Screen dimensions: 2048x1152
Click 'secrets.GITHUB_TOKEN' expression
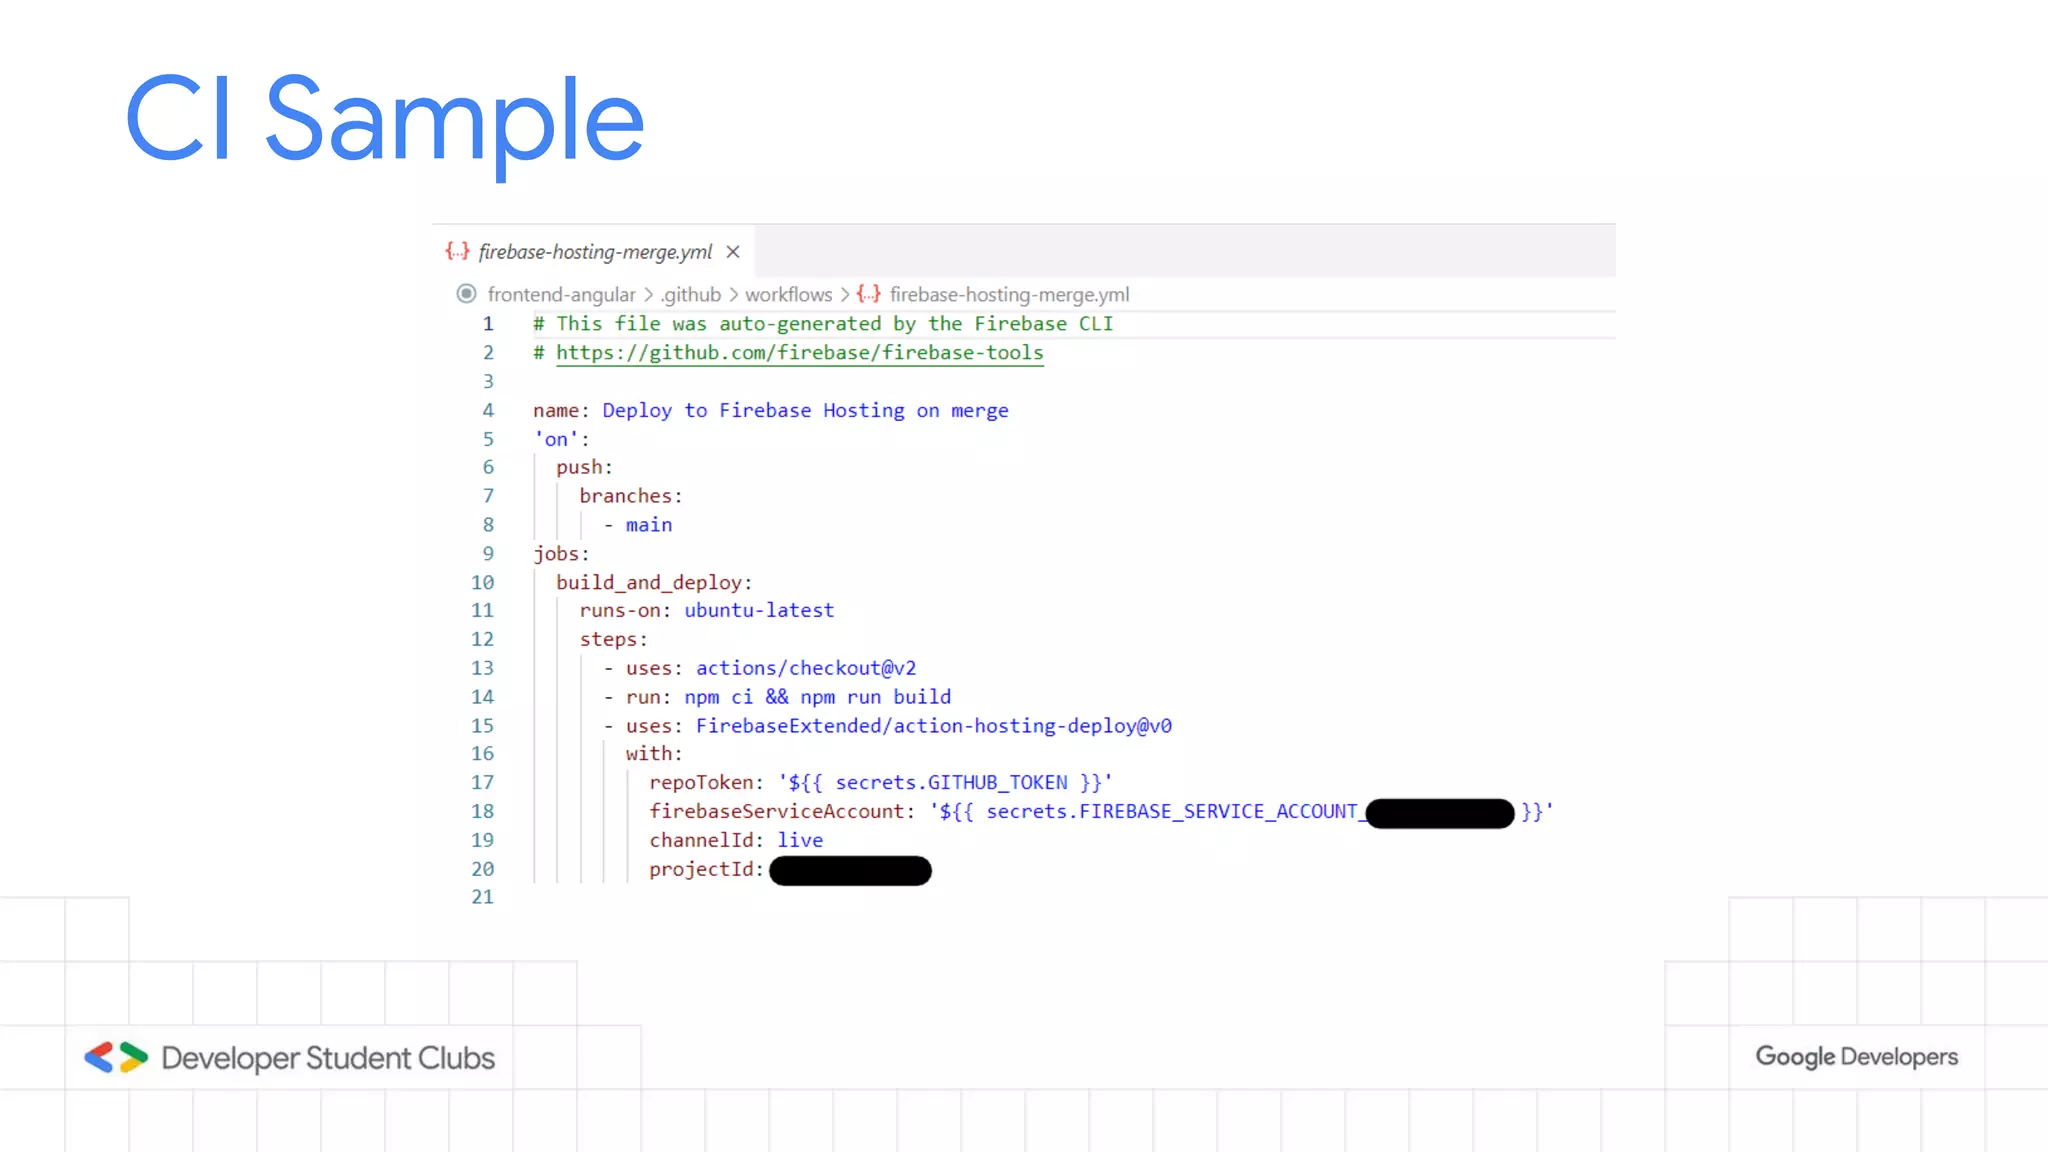951,783
